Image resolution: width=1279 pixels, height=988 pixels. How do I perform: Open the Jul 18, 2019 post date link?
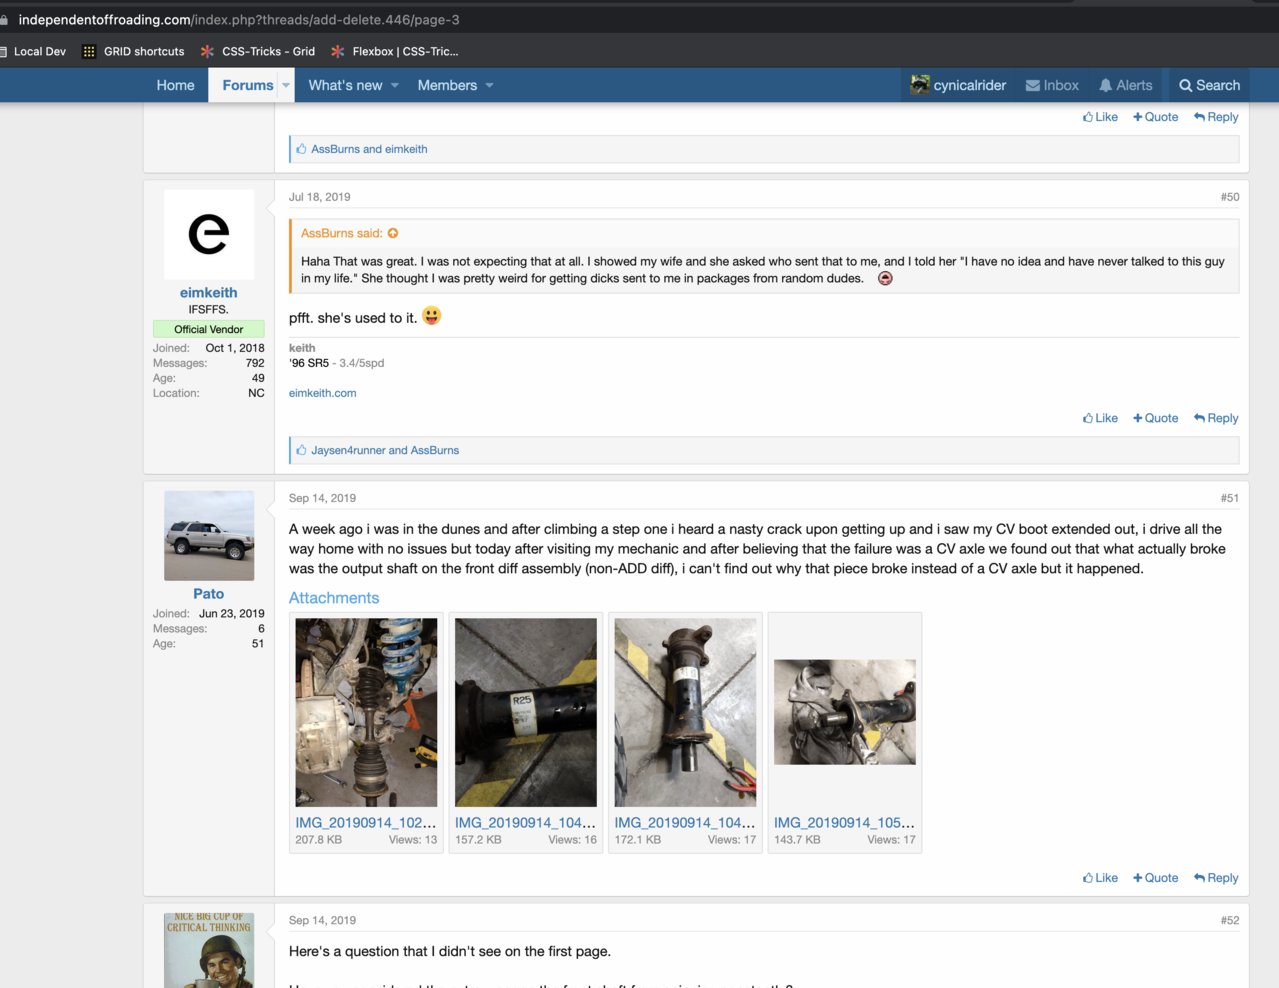[x=320, y=197]
